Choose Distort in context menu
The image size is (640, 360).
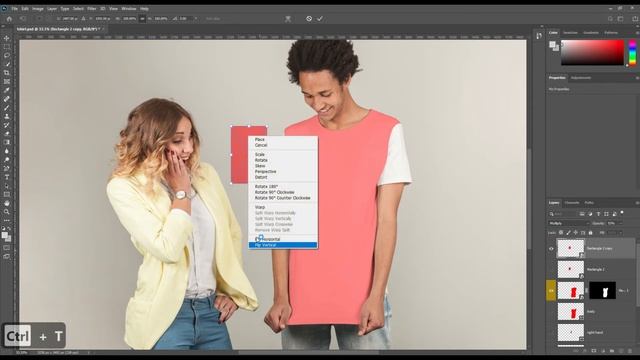[283, 178]
